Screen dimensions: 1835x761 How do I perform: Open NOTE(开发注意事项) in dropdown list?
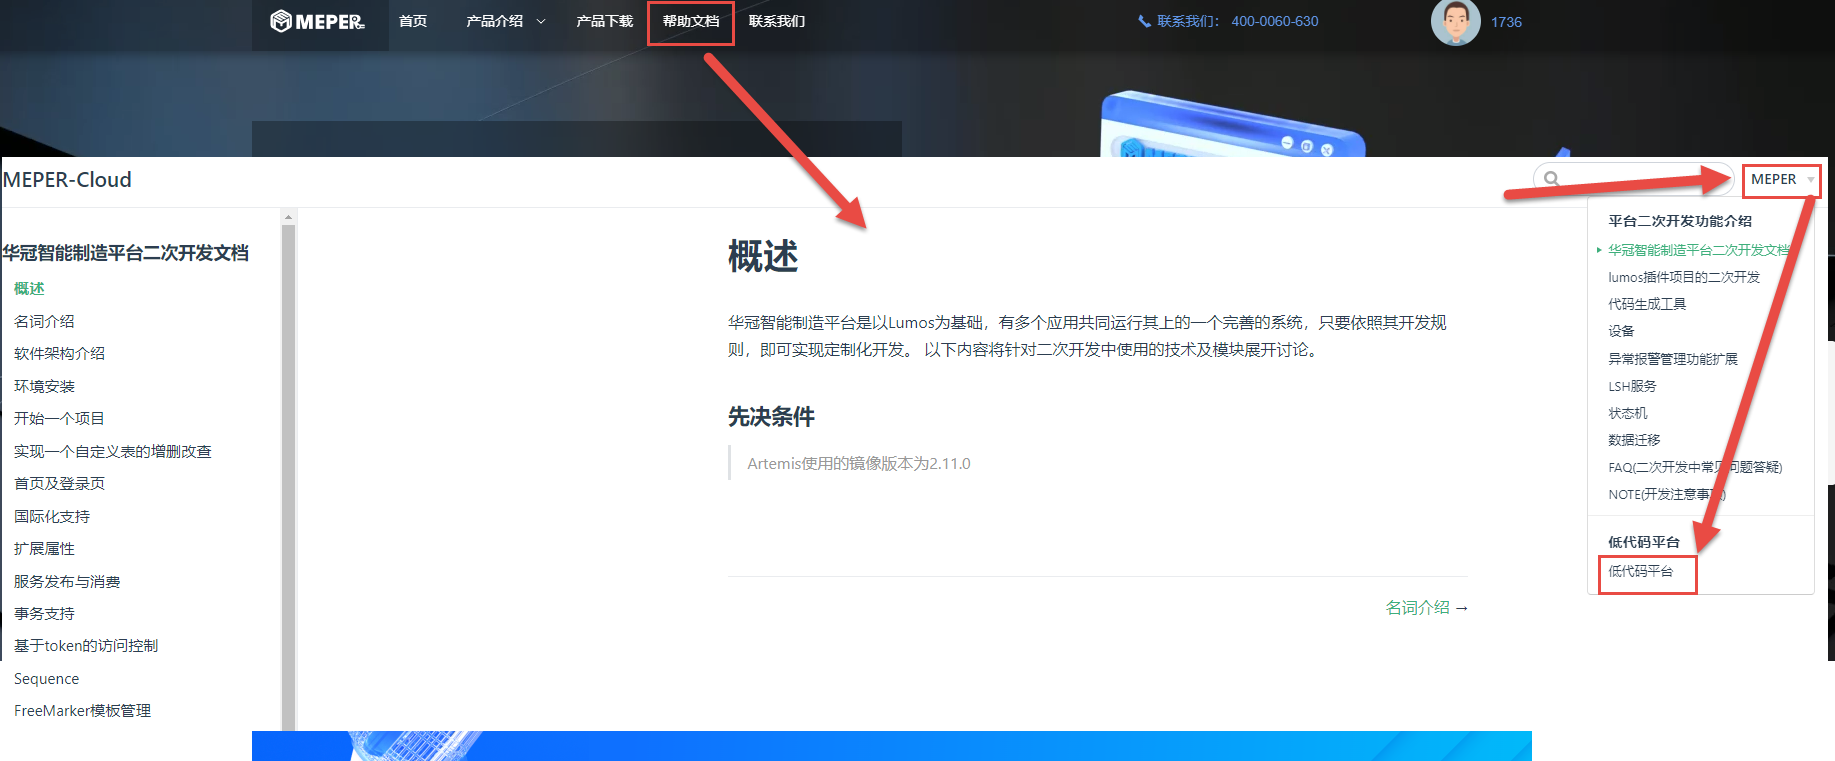point(1667,494)
